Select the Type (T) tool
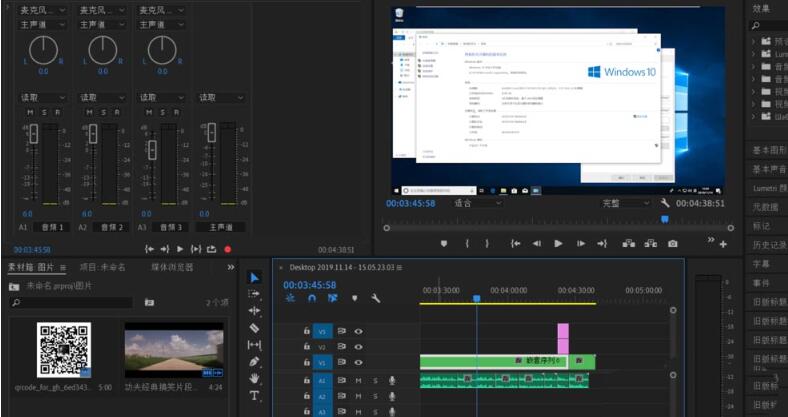 coord(254,395)
